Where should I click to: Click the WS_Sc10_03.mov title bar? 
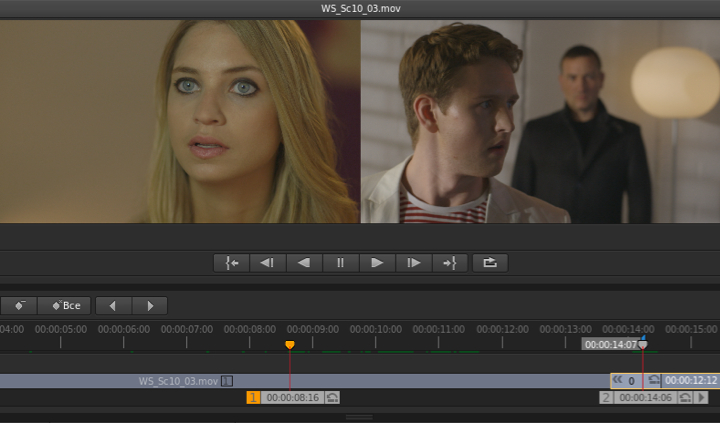click(360, 8)
